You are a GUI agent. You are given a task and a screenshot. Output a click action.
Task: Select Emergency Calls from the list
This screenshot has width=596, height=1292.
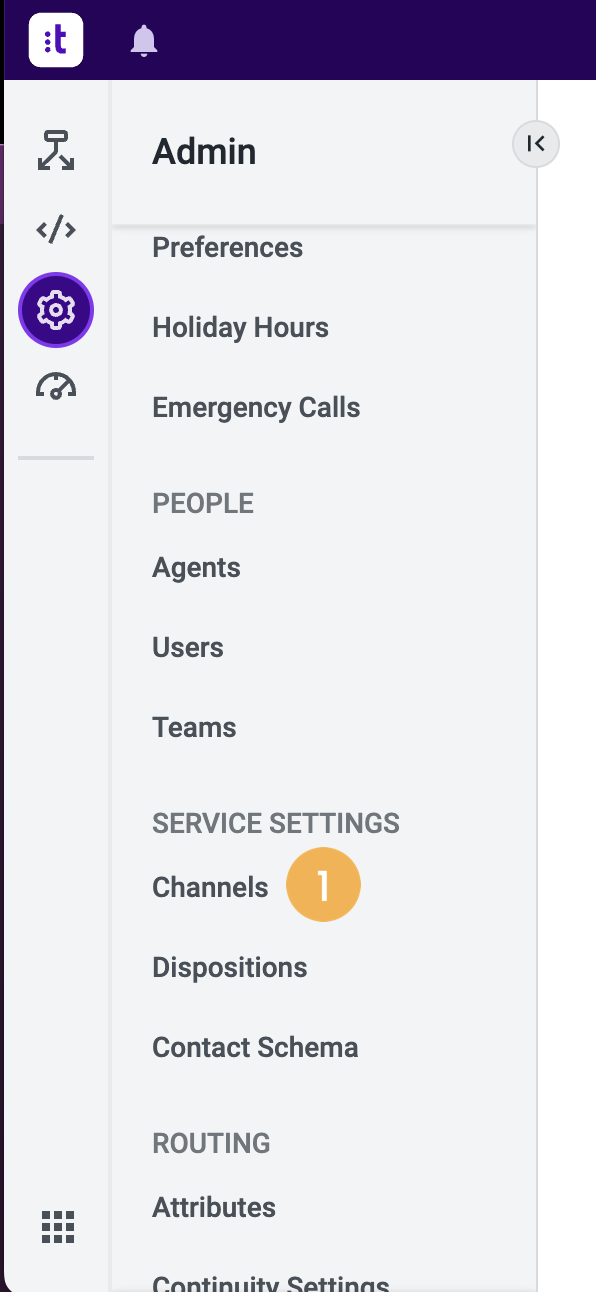(255, 407)
